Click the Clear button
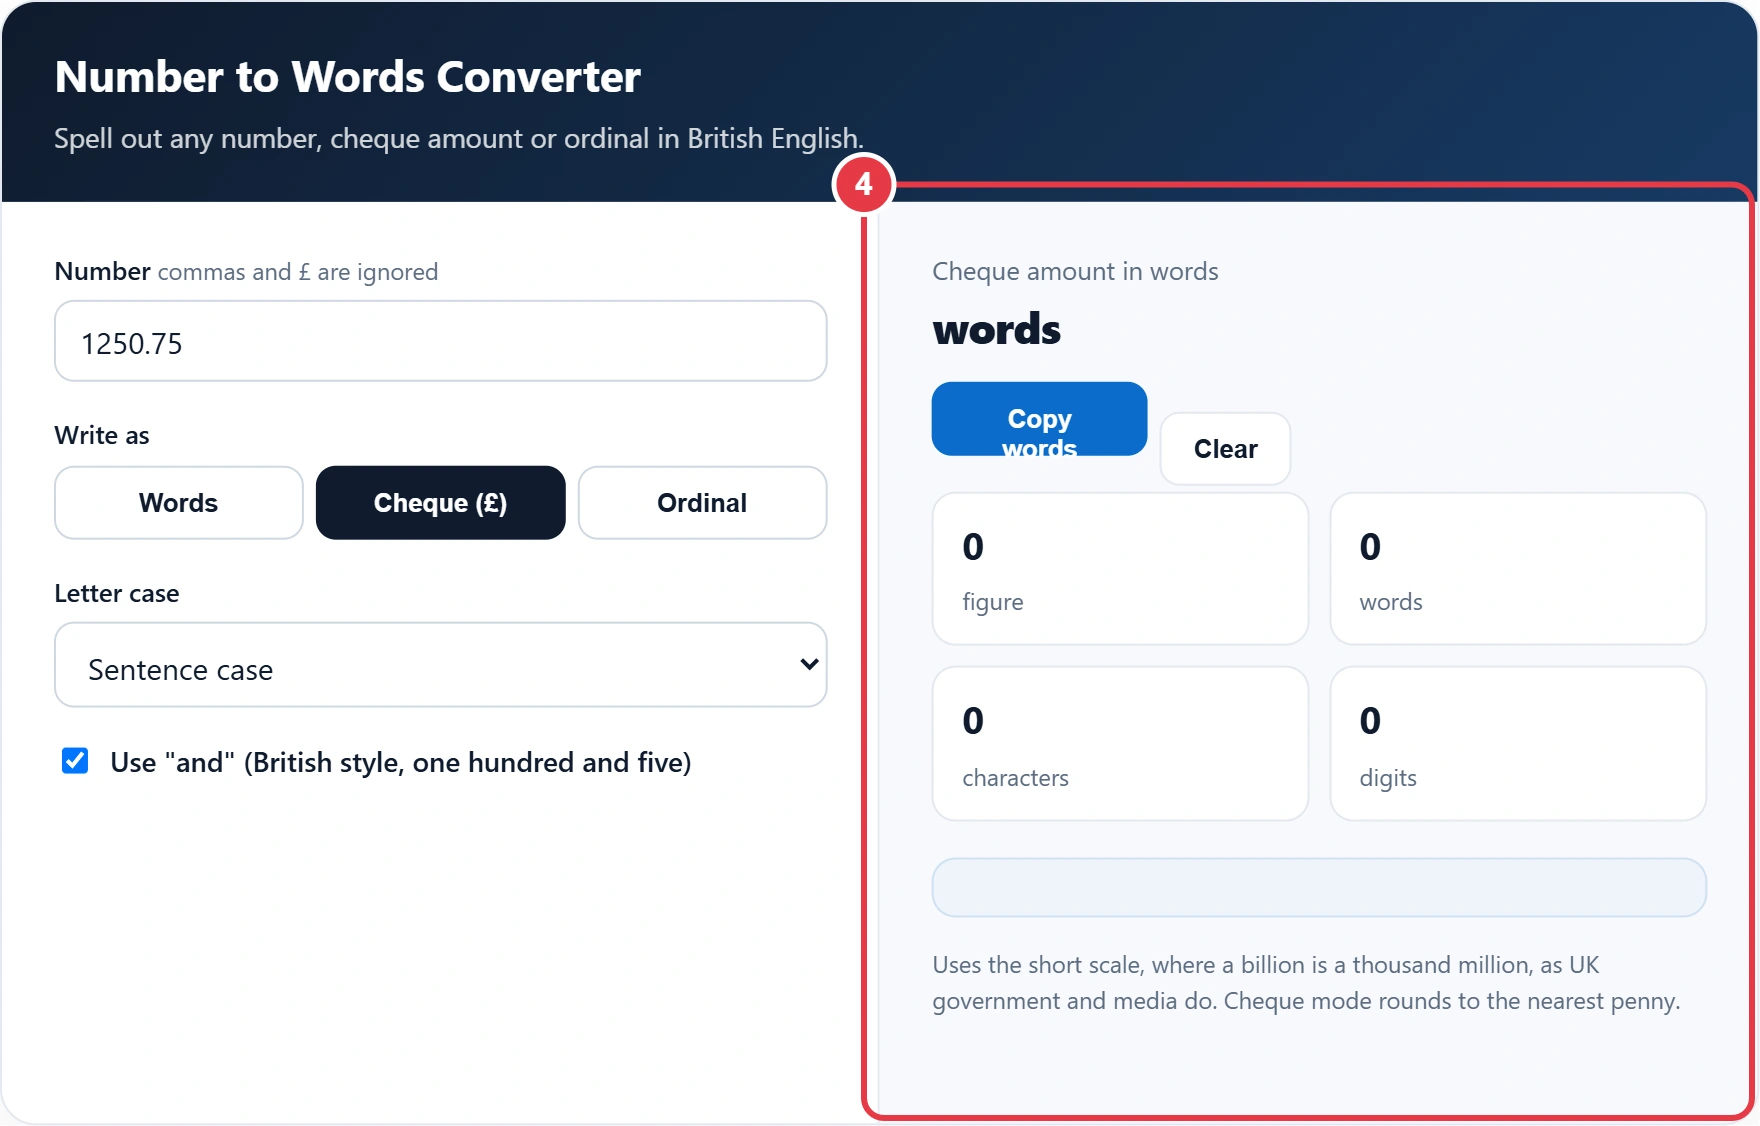Image resolution: width=1760 pixels, height=1126 pixels. [x=1225, y=449]
